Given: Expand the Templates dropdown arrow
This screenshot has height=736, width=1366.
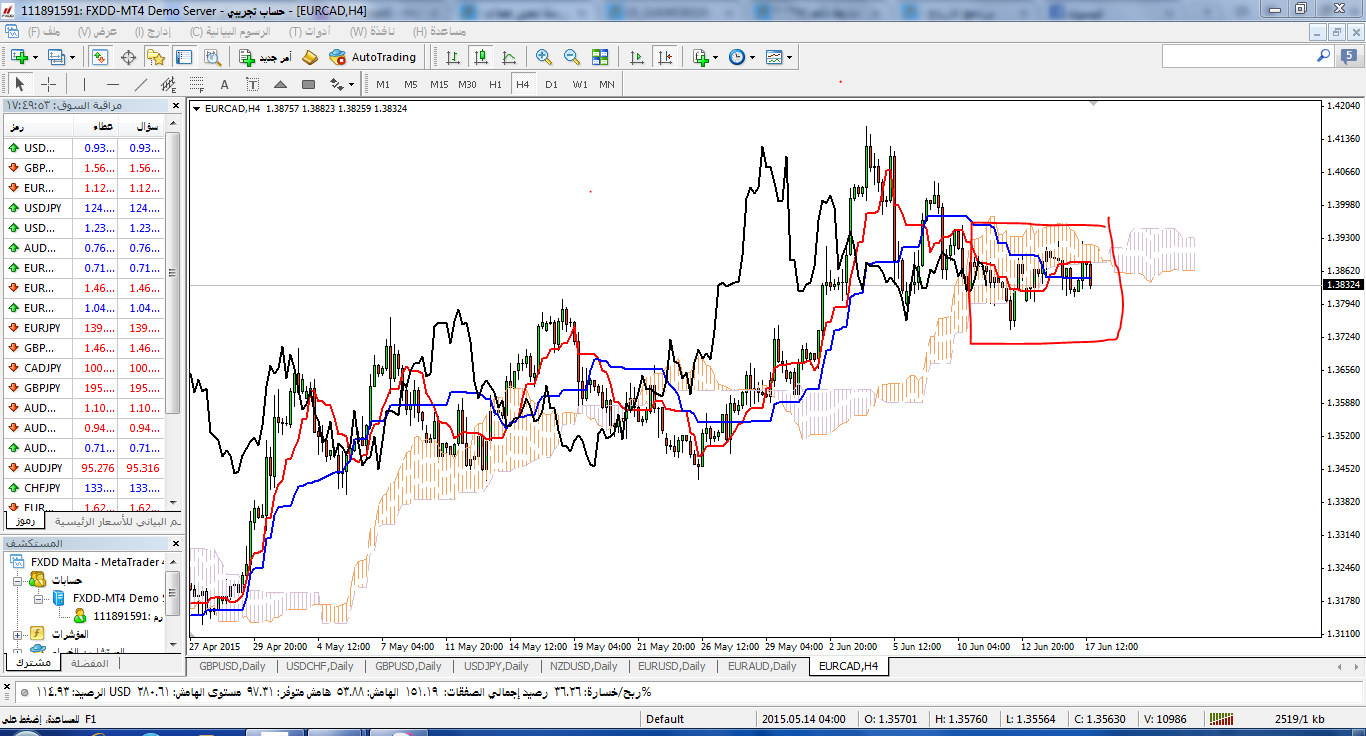Looking at the screenshot, I should (790, 57).
